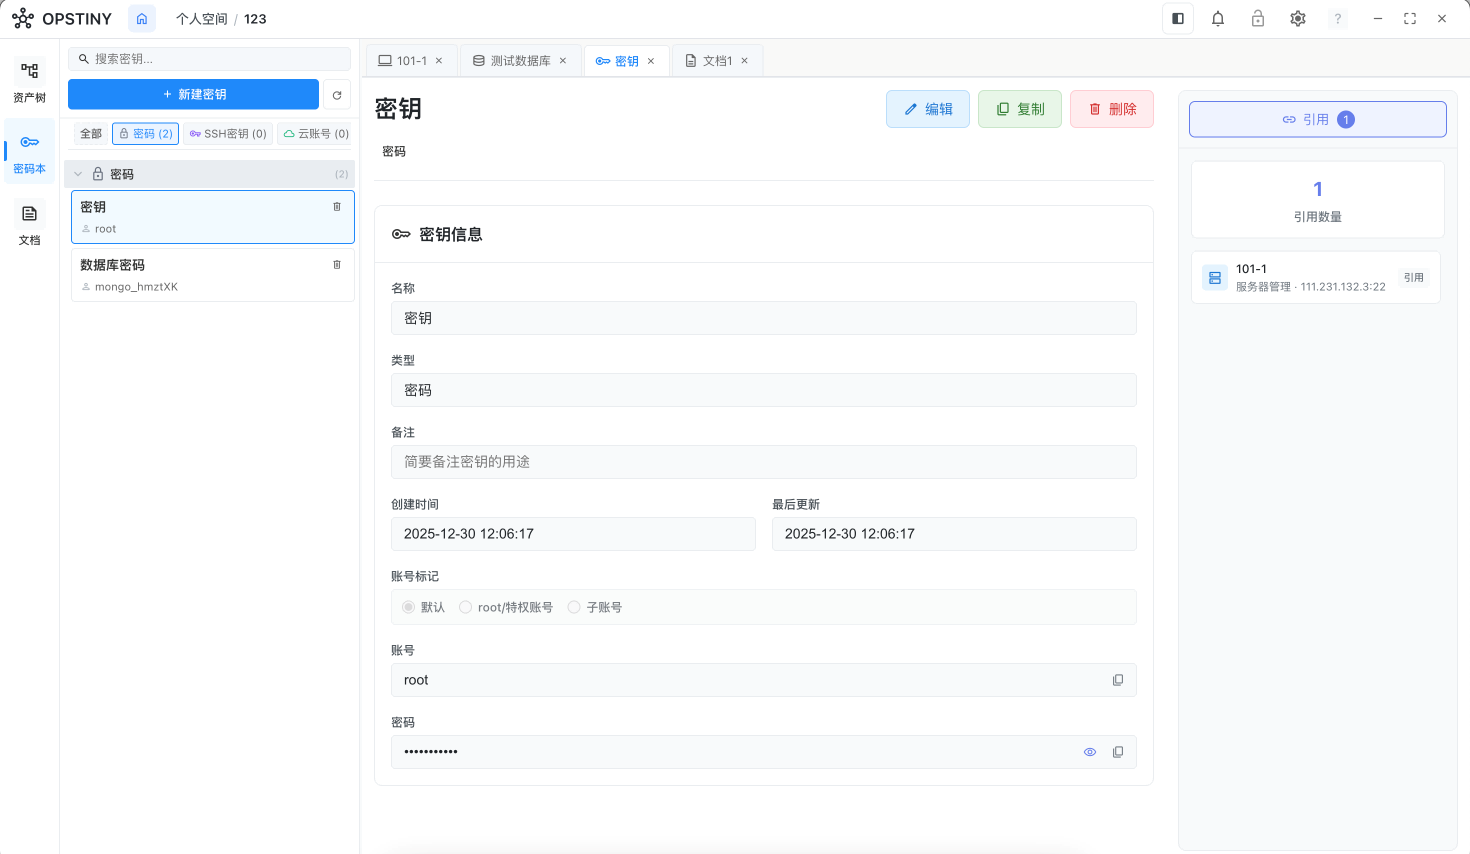Screen dimensions: 1470x854
Task: Click 新建密钥 to create a secret
Action: click(x=193, y=94)
